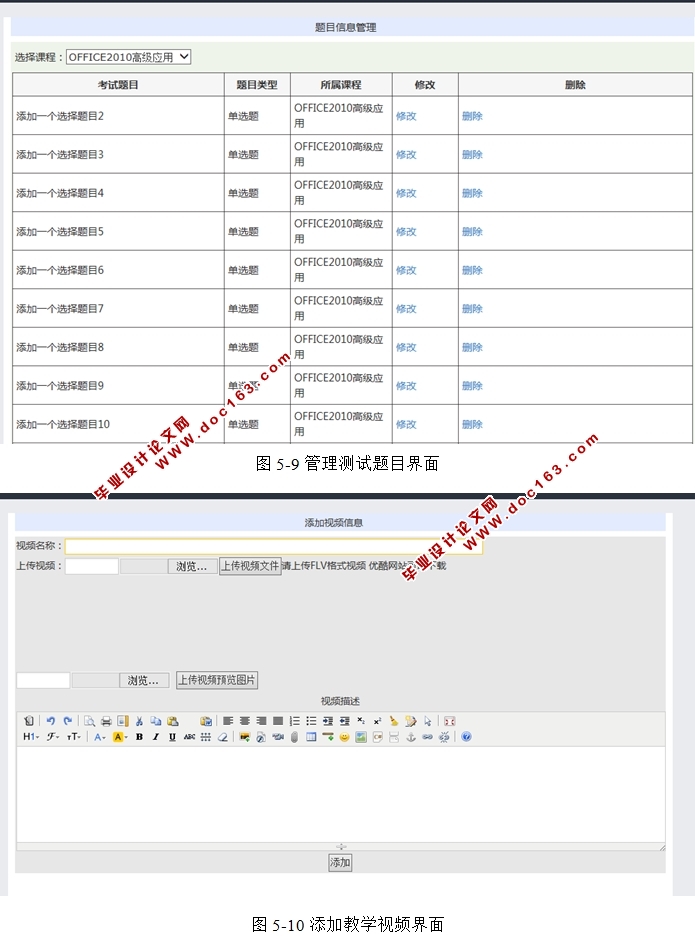Center align text in editor

pos(245,721)
